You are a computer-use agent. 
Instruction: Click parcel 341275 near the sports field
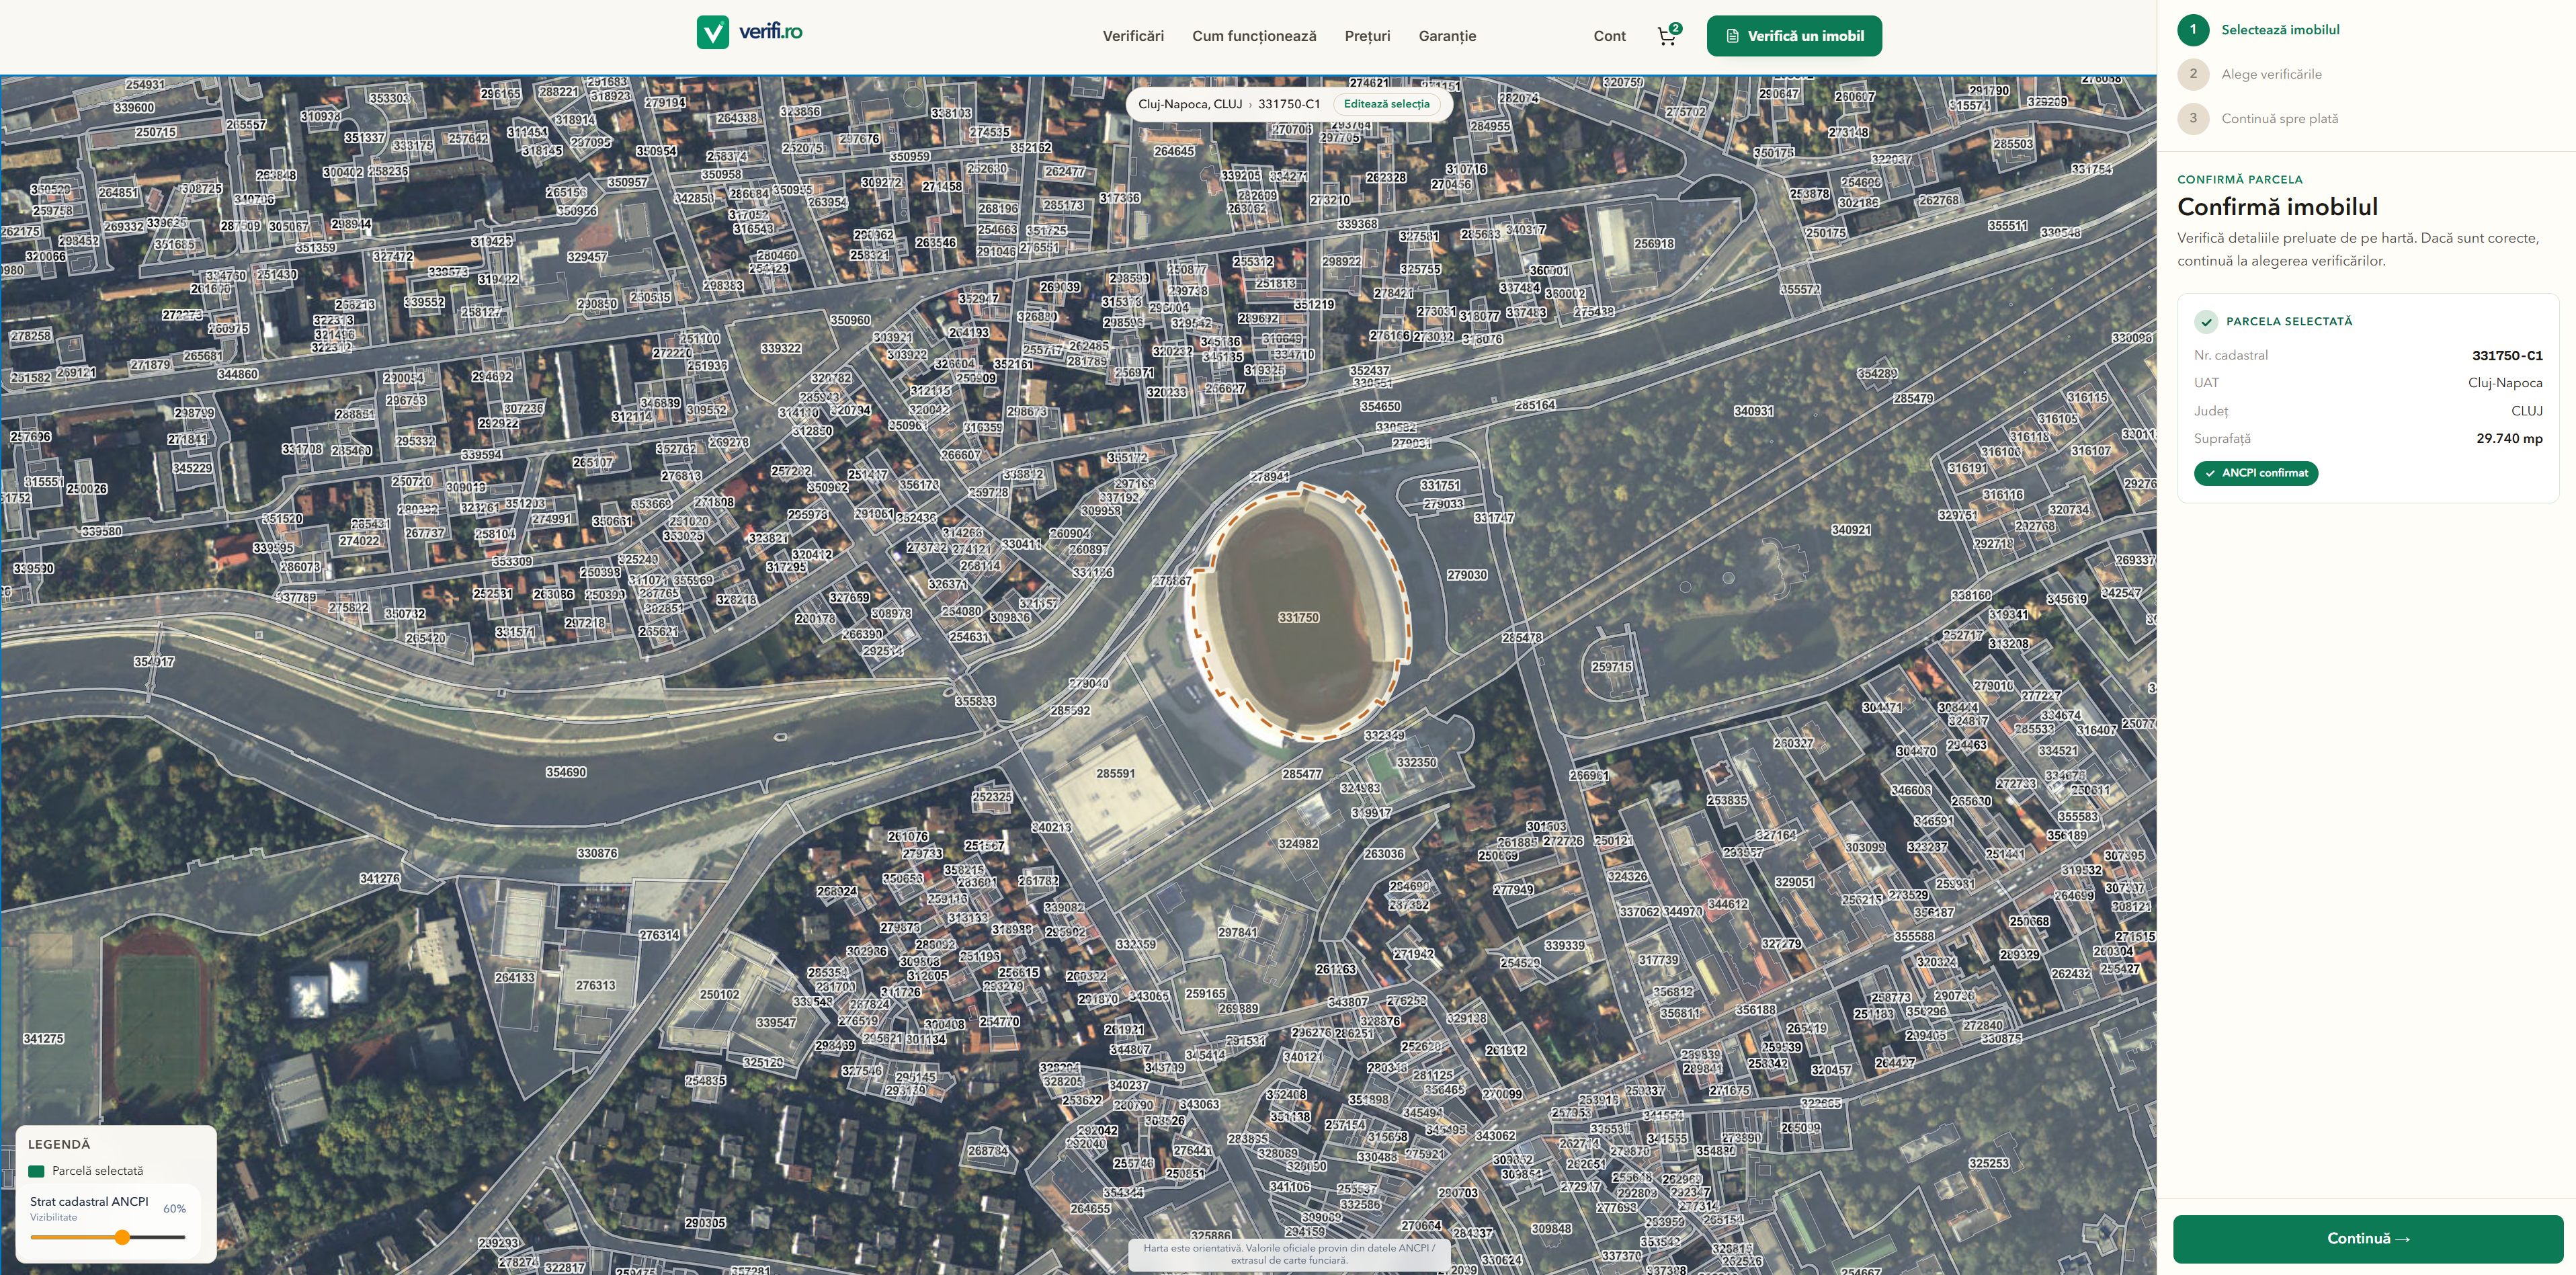(x=44, y=1039)
